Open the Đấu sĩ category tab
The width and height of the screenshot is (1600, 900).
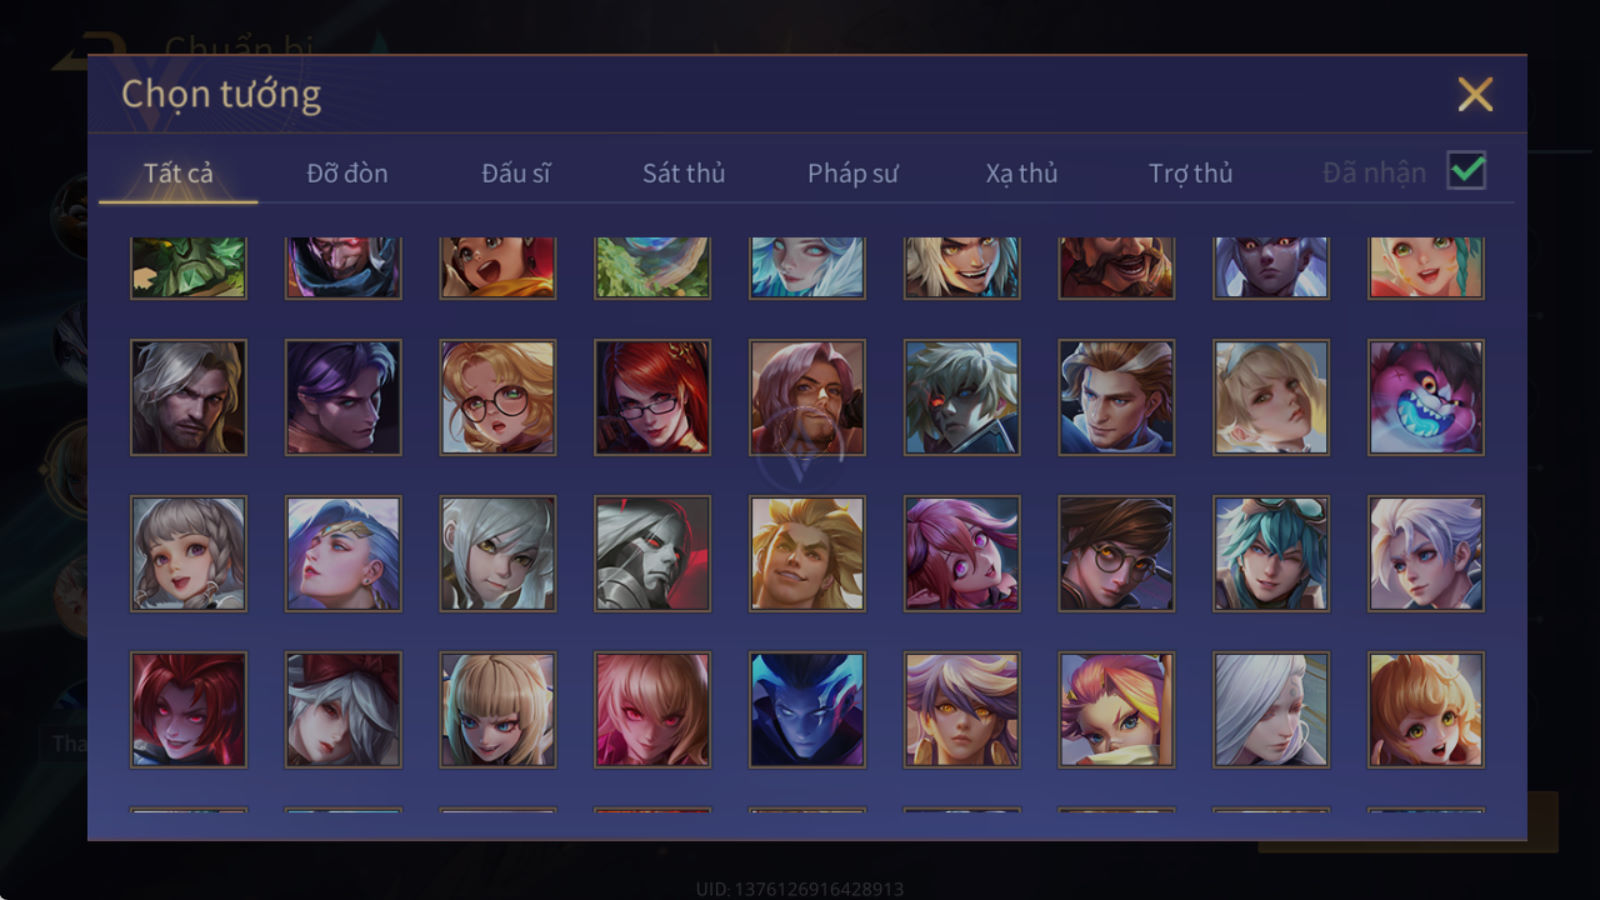pyautogui.click(x=516, y=173)
